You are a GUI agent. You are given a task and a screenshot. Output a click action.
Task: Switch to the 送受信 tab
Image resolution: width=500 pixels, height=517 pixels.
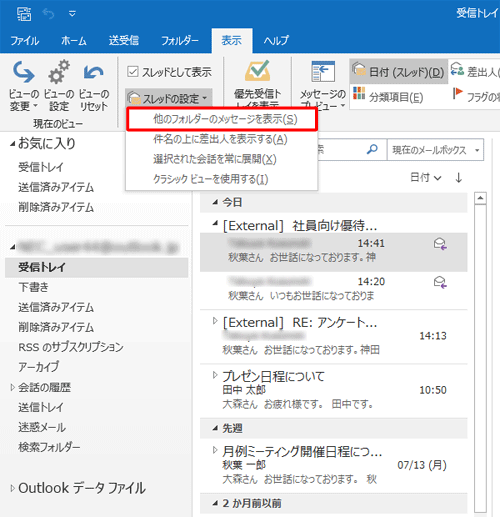(124, 41)
